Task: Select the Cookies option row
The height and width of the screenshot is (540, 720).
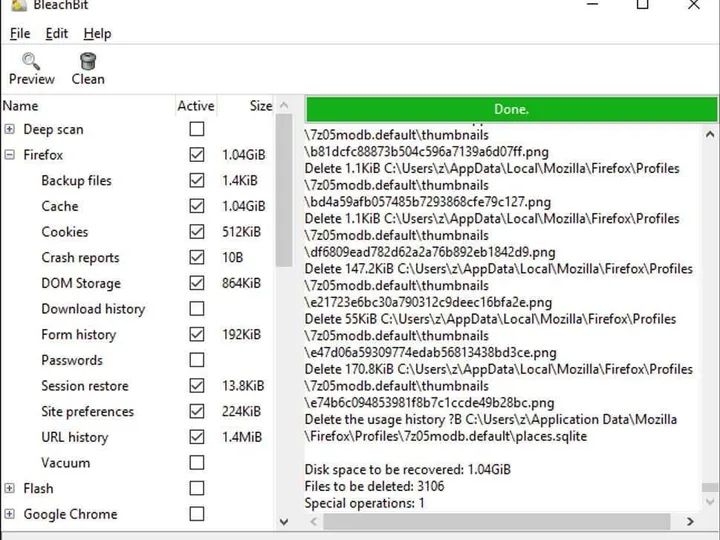Action: 138,232
